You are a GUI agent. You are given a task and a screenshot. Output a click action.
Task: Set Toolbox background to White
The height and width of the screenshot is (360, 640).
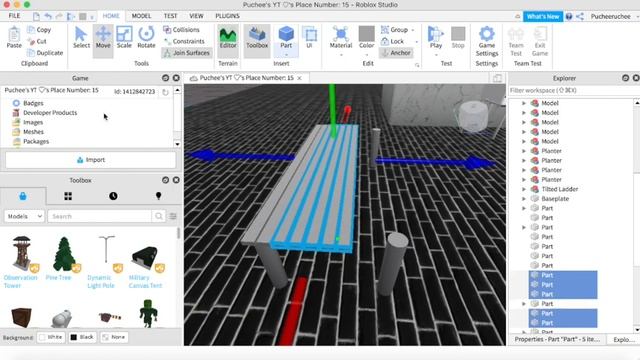51,337
